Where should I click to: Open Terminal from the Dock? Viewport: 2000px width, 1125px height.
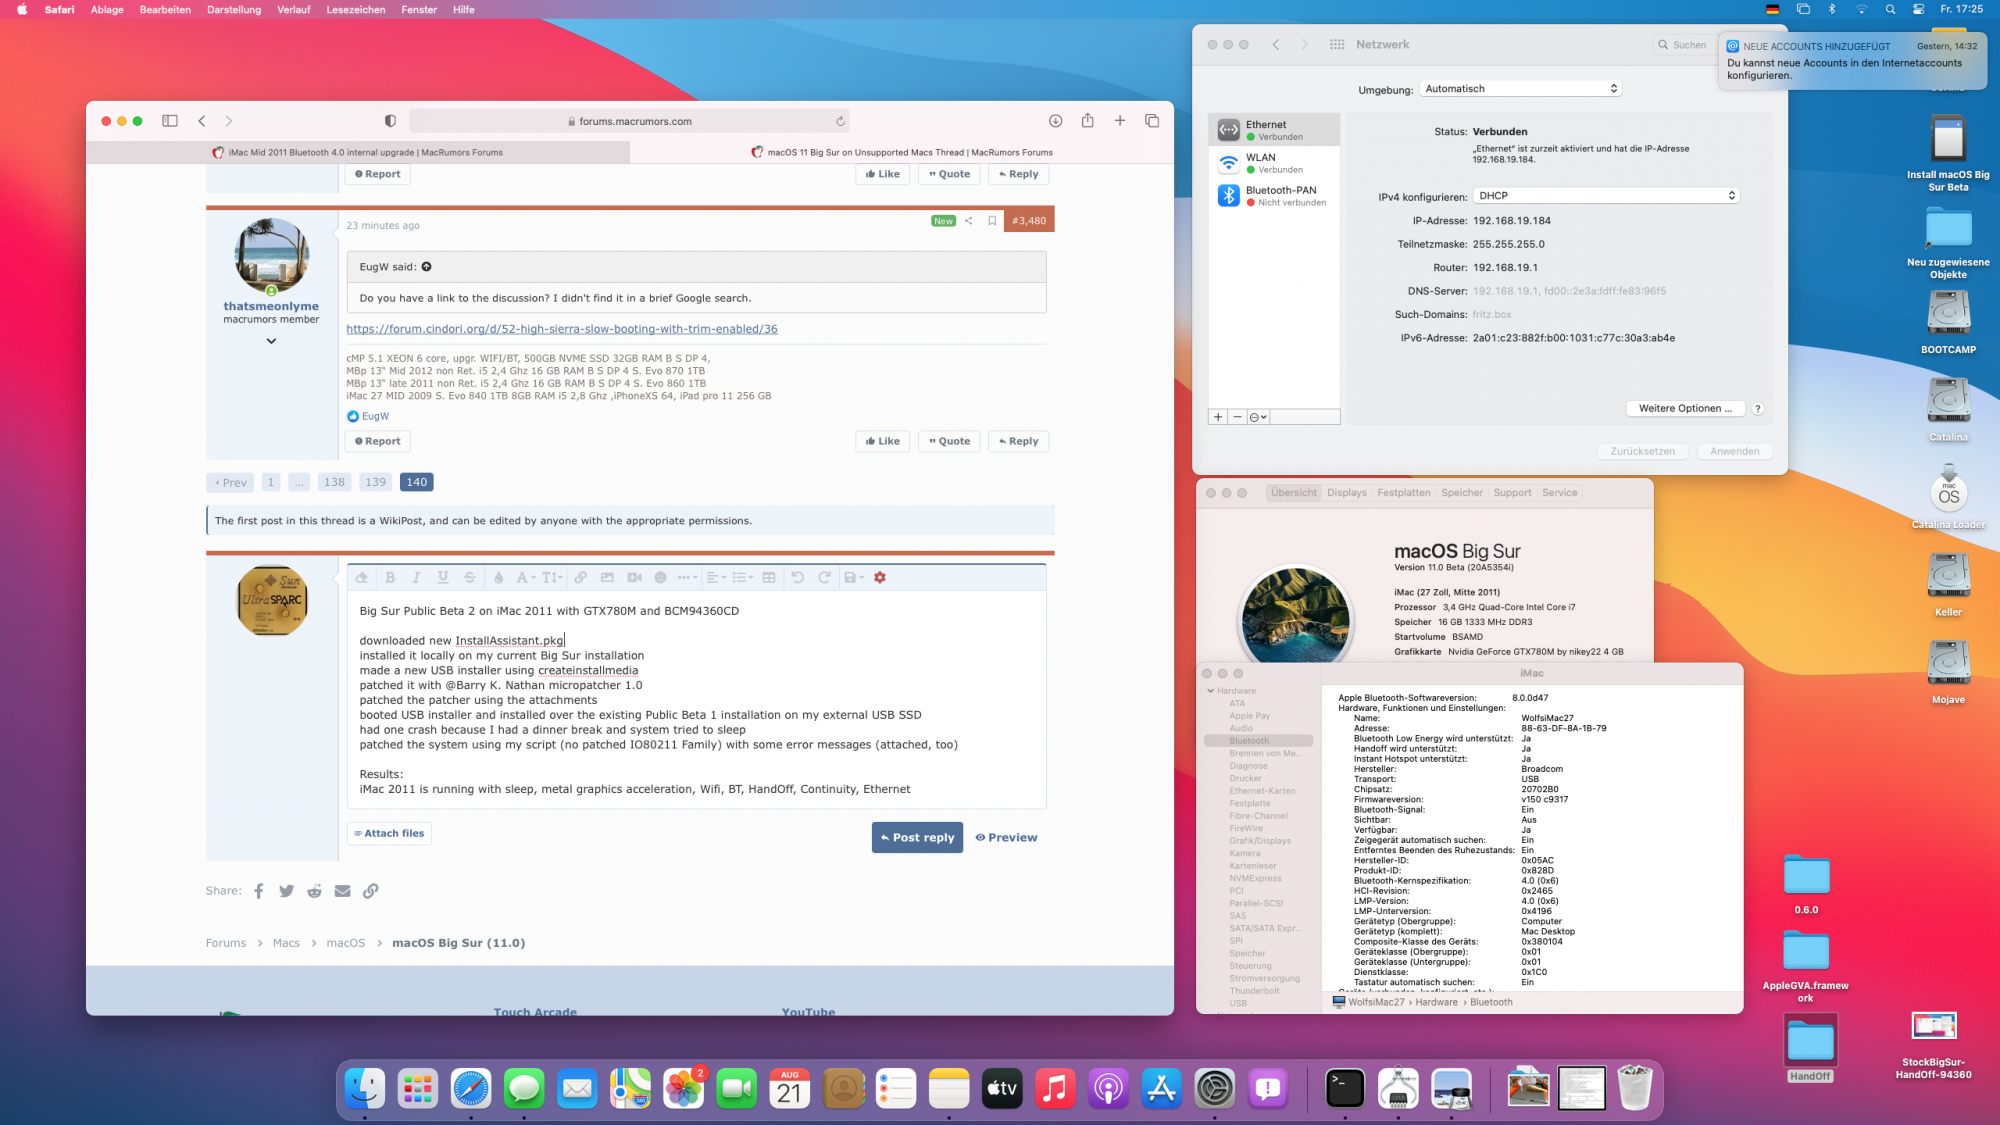point(1345,1088)
